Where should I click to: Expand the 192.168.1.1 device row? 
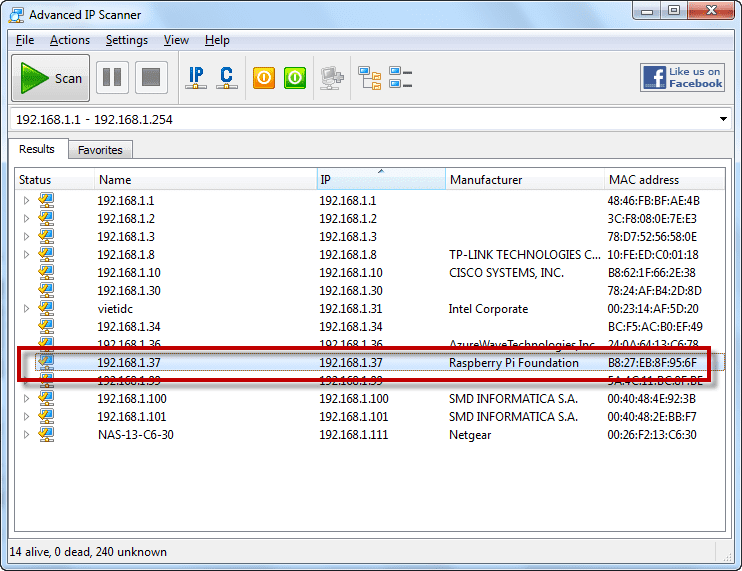[27, 201]
